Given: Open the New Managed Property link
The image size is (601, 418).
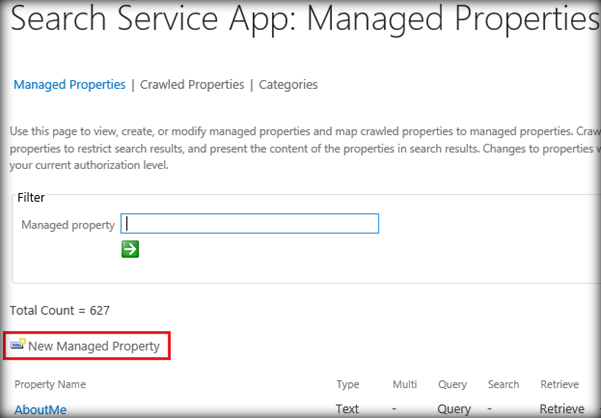Looking at the screenshot, I should point(93,346).
